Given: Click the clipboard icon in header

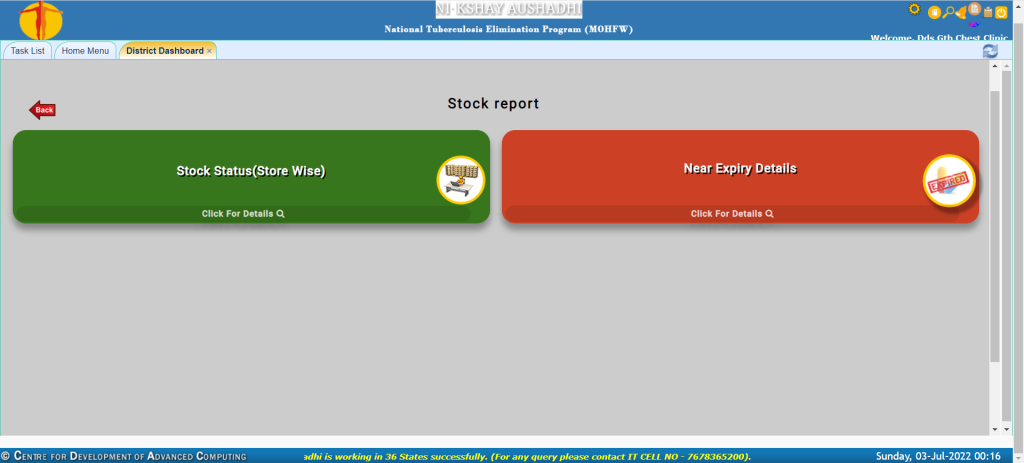Looking at the screenshot, I should [x=988, y=12].
